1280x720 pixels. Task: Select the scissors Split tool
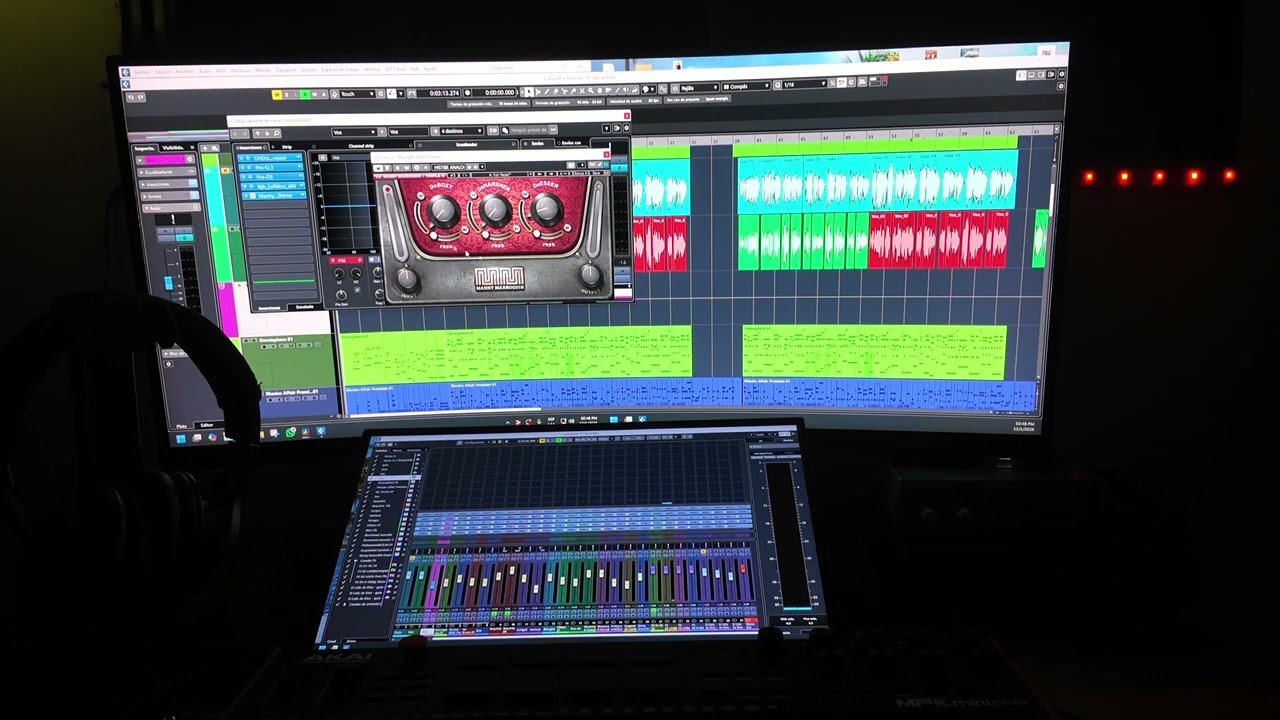[x=565, y=91]
